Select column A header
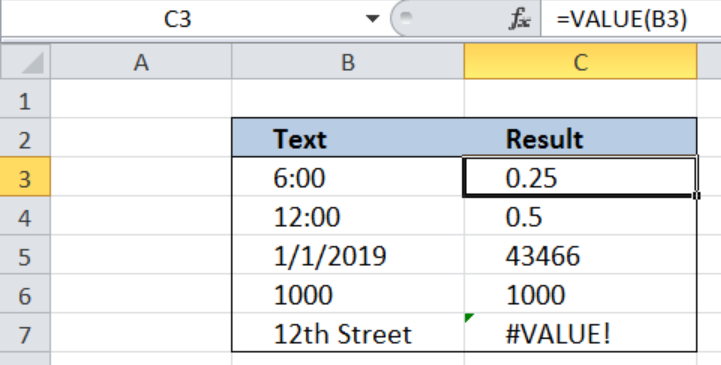Screen dimensions: 721x365 [x=141, y=62]
